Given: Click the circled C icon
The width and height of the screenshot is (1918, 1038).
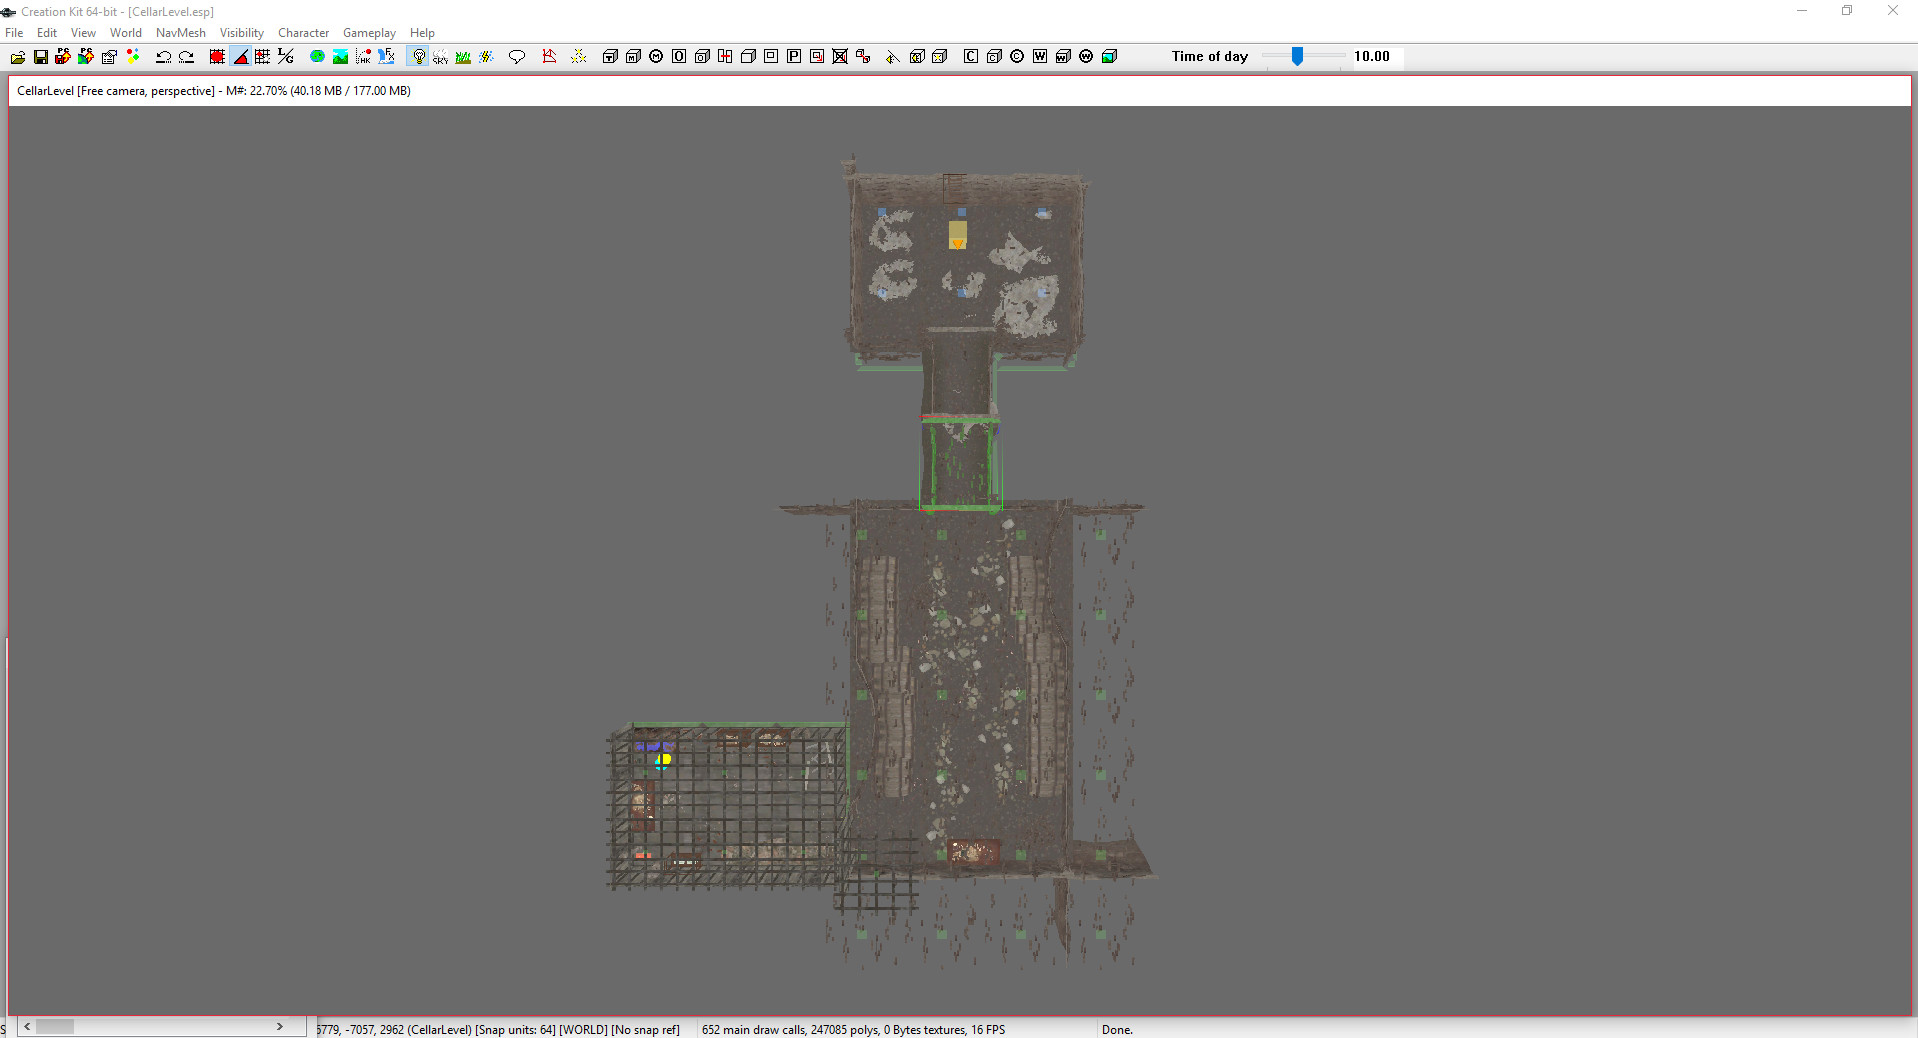Looking at the screenshot, I should click(x=1017, y=57).
